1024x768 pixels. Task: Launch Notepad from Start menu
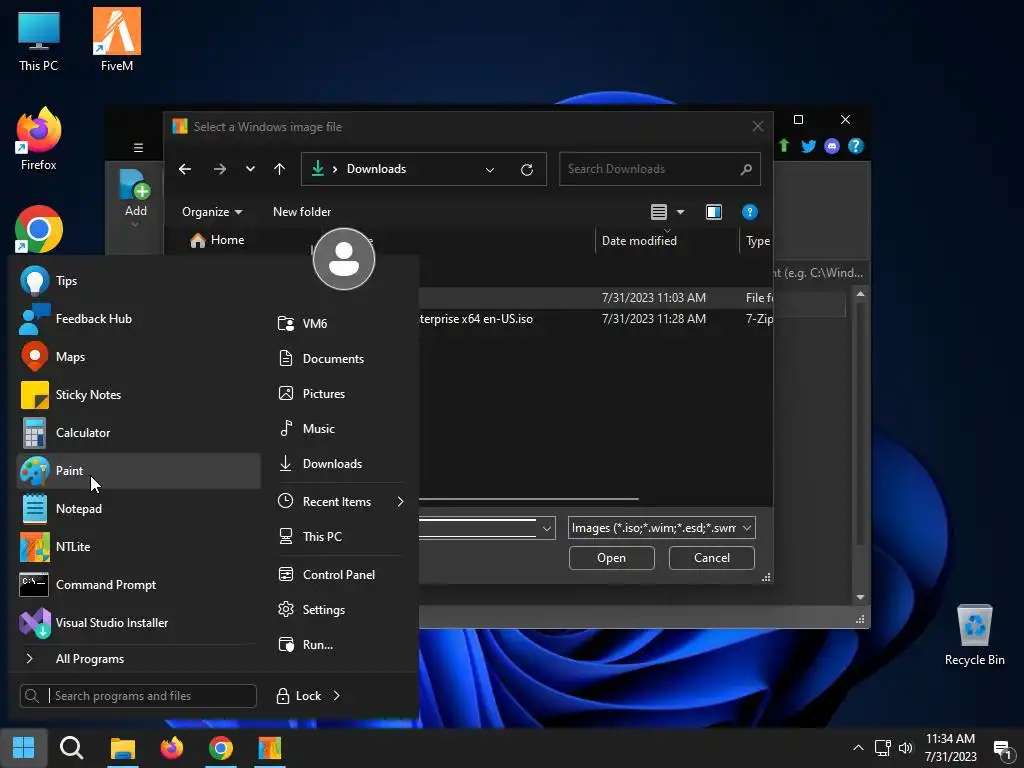pyautogui.click(x=138, y=509)
